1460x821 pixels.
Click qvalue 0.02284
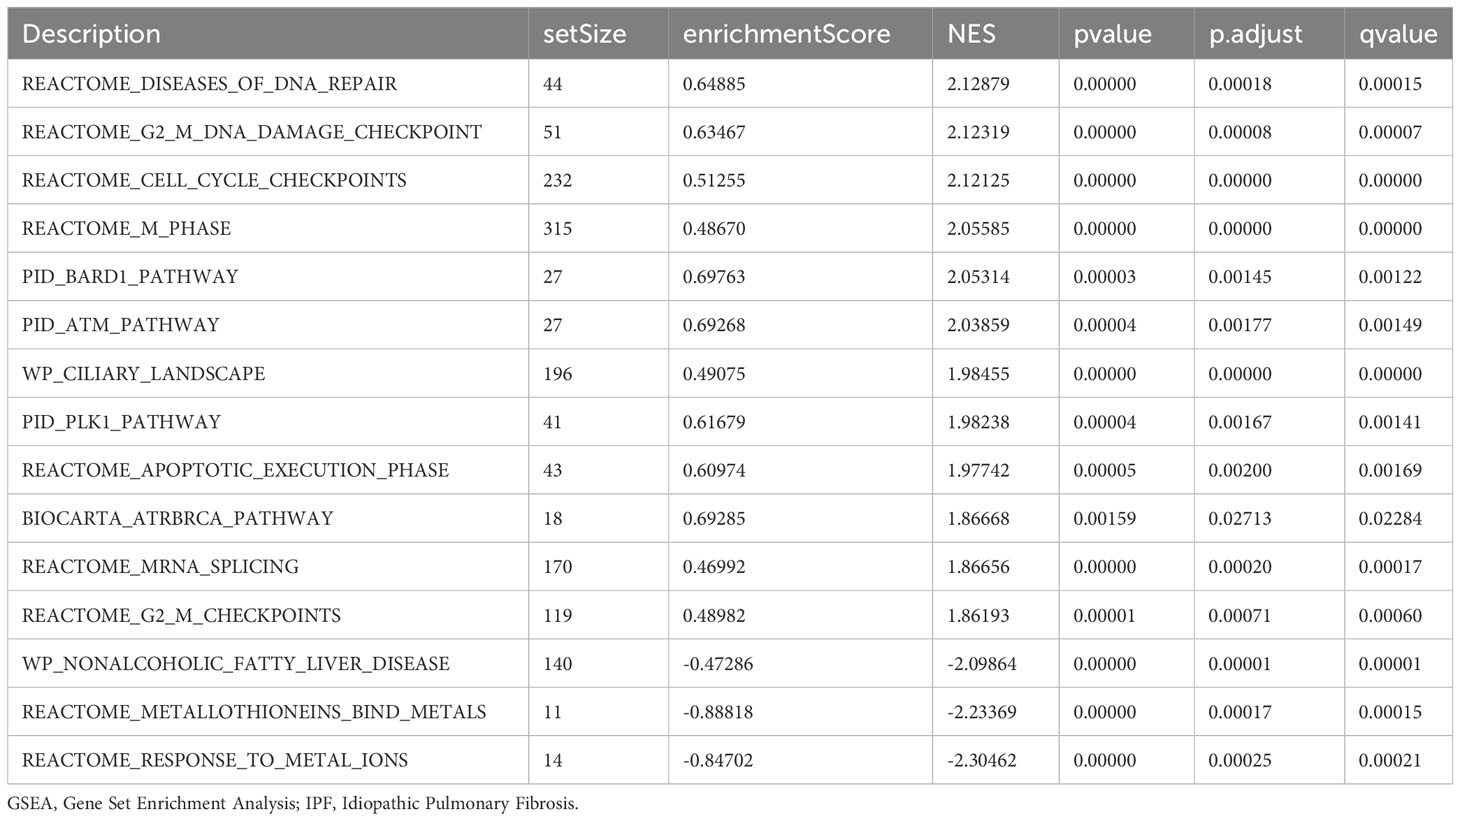tap(1390, 518)
